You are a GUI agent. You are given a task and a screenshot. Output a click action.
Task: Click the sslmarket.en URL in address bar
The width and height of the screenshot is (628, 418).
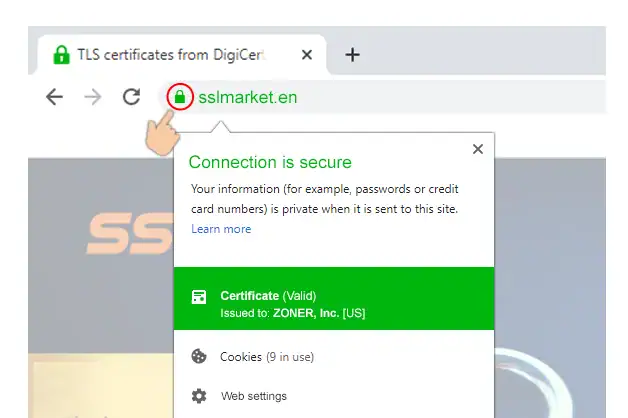click(248, 97)
